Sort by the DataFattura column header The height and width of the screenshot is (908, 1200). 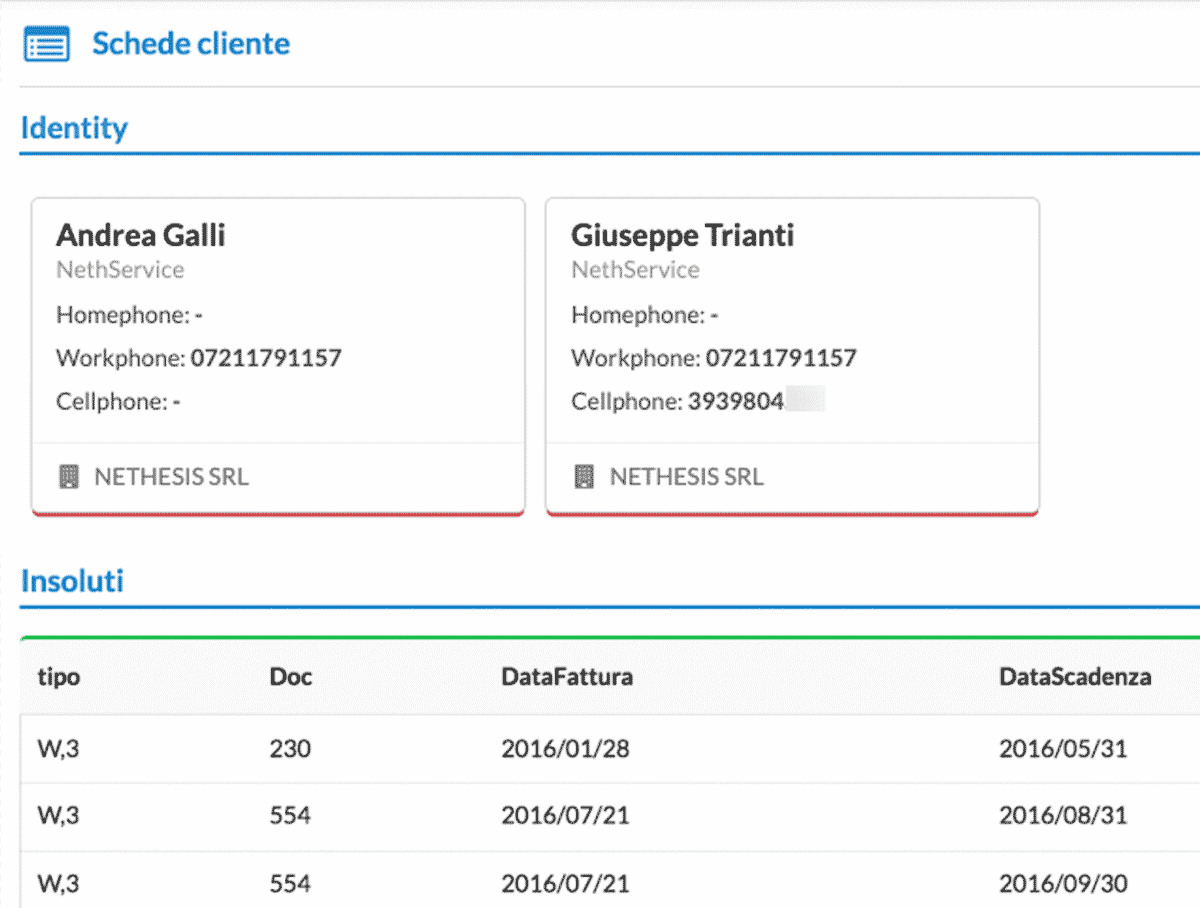(x=567, y=677)
